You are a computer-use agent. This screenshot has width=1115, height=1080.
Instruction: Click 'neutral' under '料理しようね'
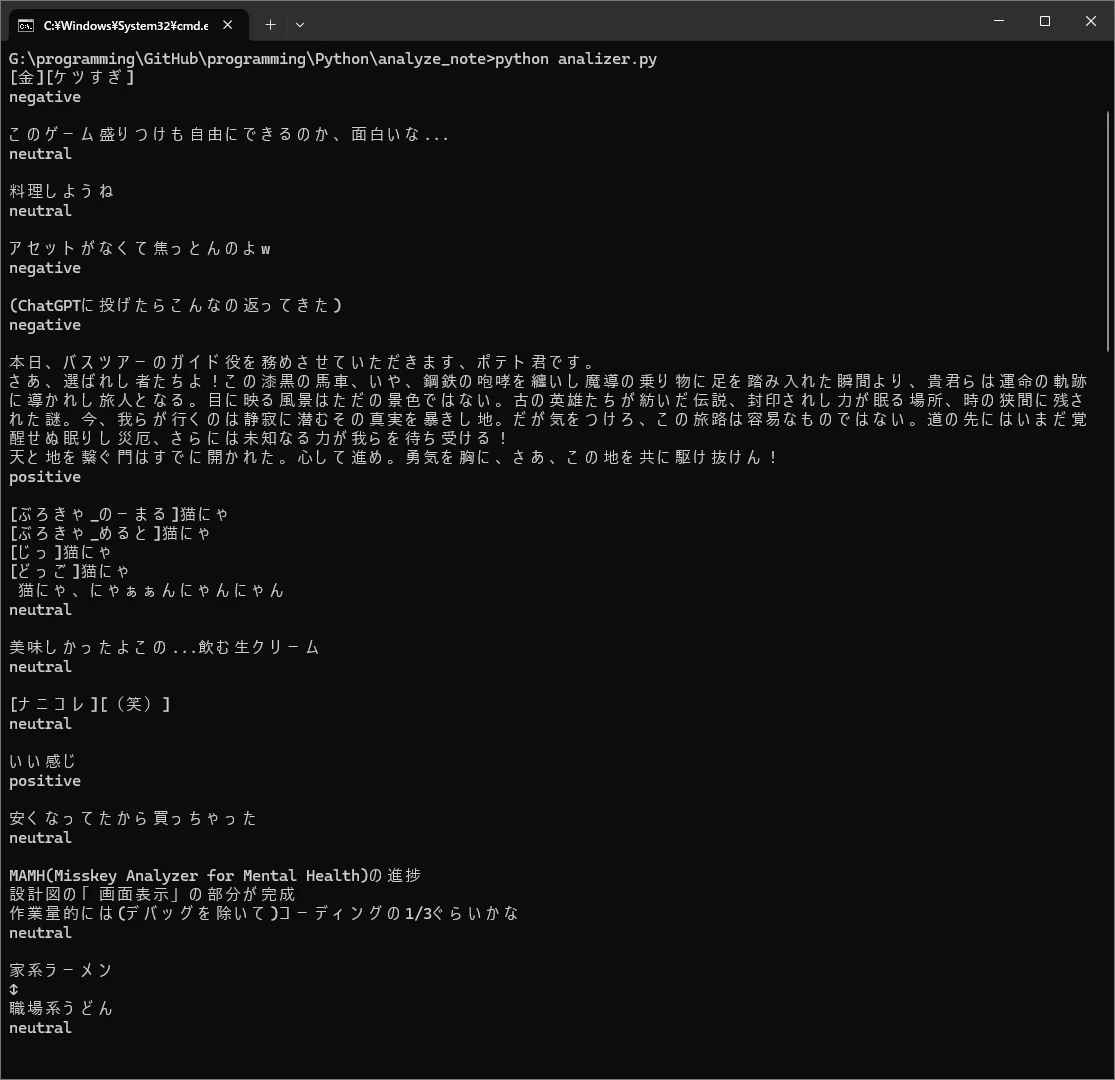tap(41, 210)
